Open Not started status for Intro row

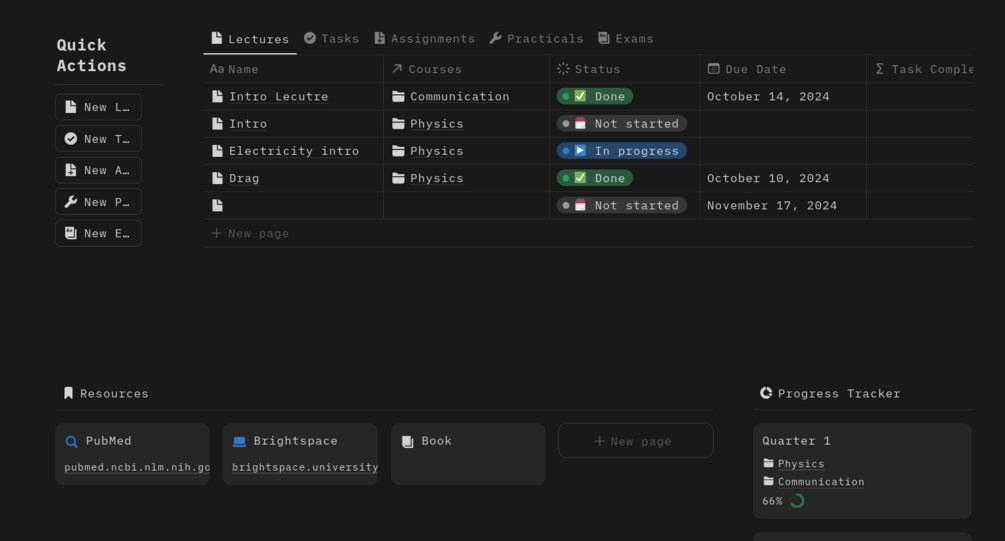pyautogui.click(x=621, y=124)
